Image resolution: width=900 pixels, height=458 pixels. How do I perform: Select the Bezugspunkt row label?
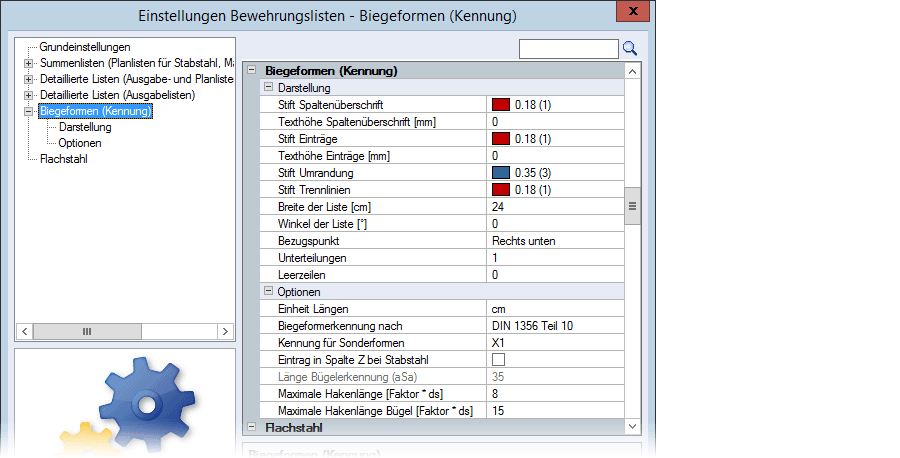pyautogui.click(x=308, y=240)
